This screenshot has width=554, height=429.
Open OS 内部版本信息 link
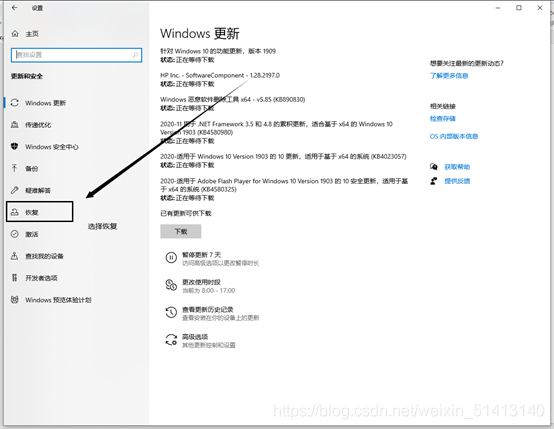454,136
